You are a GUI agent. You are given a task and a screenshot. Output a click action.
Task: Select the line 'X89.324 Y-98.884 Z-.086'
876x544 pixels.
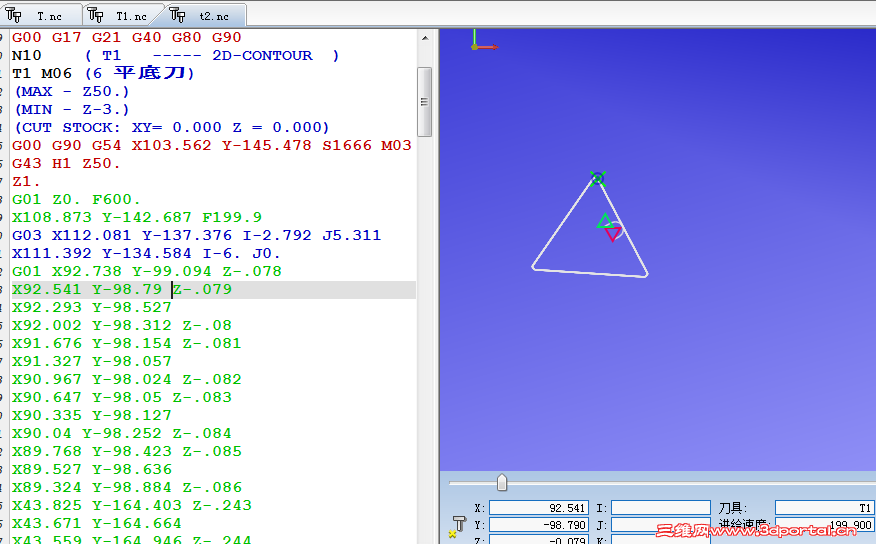127,487
